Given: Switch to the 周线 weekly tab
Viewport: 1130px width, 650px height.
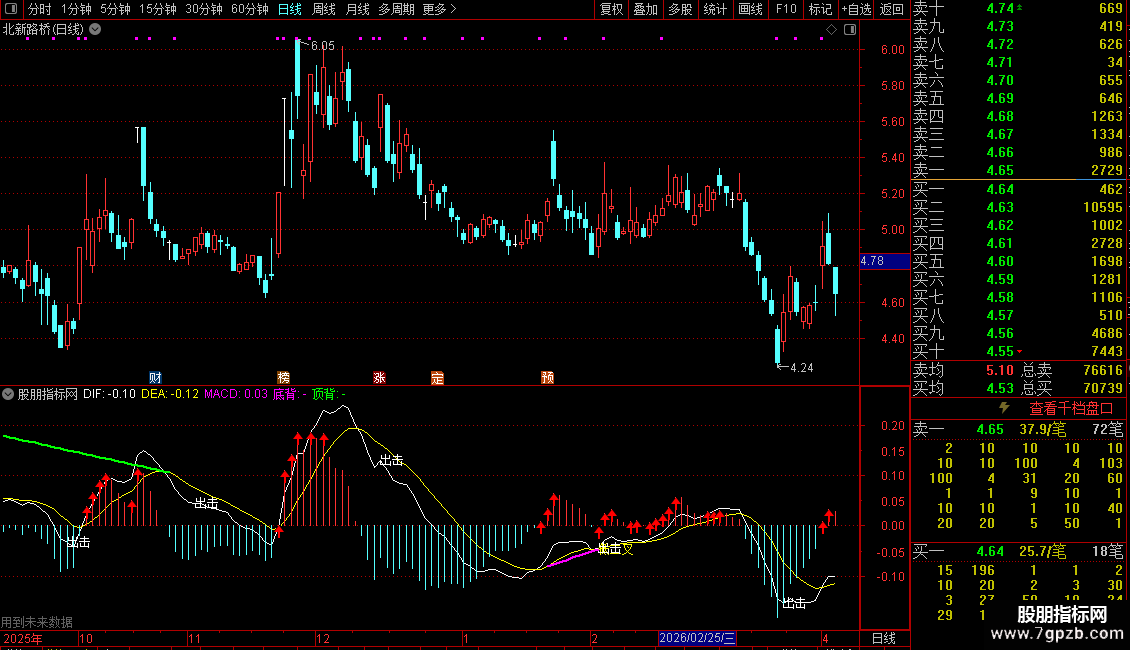Looking at the screenshot, I should point(324,9).
